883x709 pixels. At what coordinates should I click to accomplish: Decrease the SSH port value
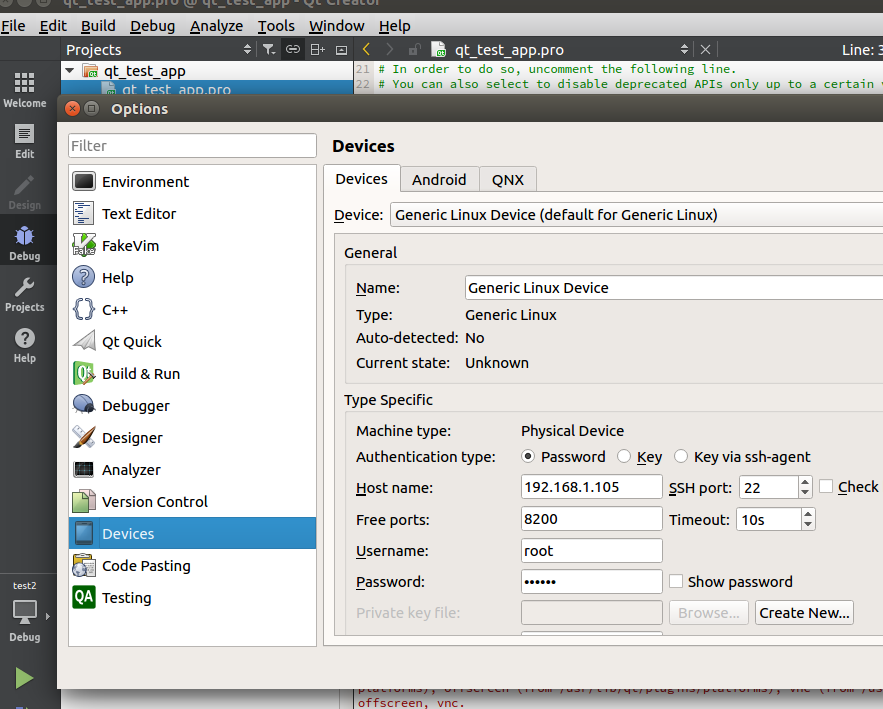tap(805, 492)
